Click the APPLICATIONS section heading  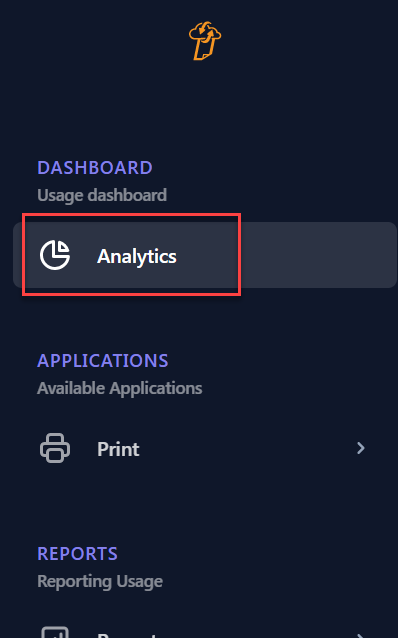click(103, 361)
